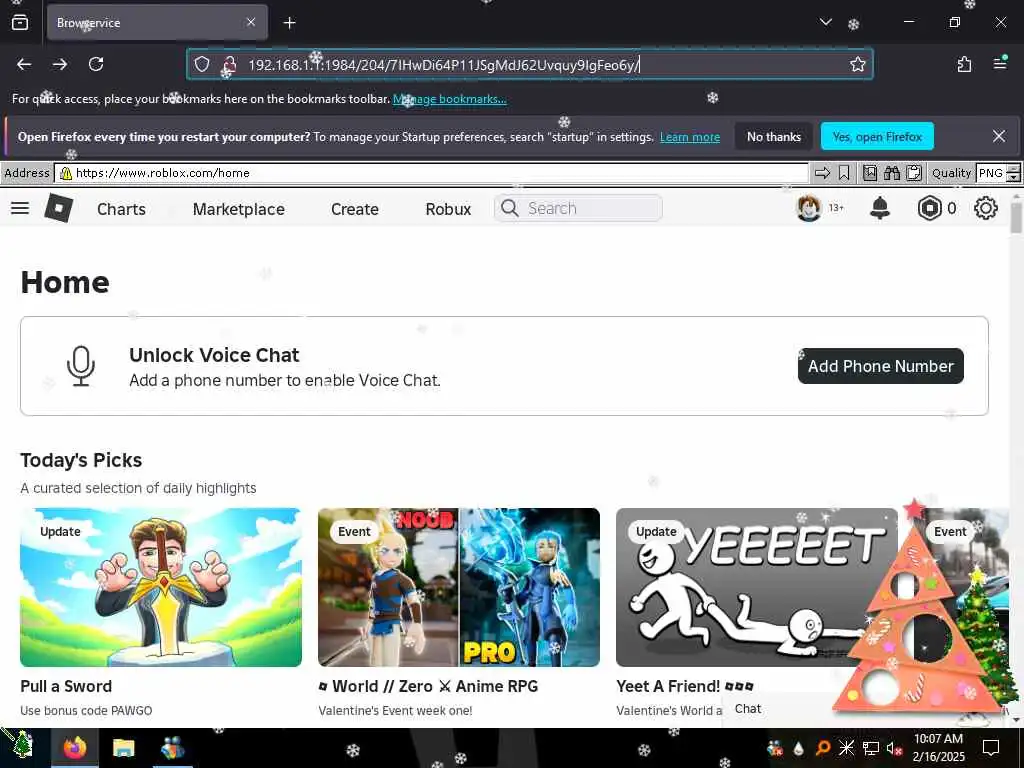
Task: Open the Yeet A Friend thumbnail
Action: tap(756, 587)
